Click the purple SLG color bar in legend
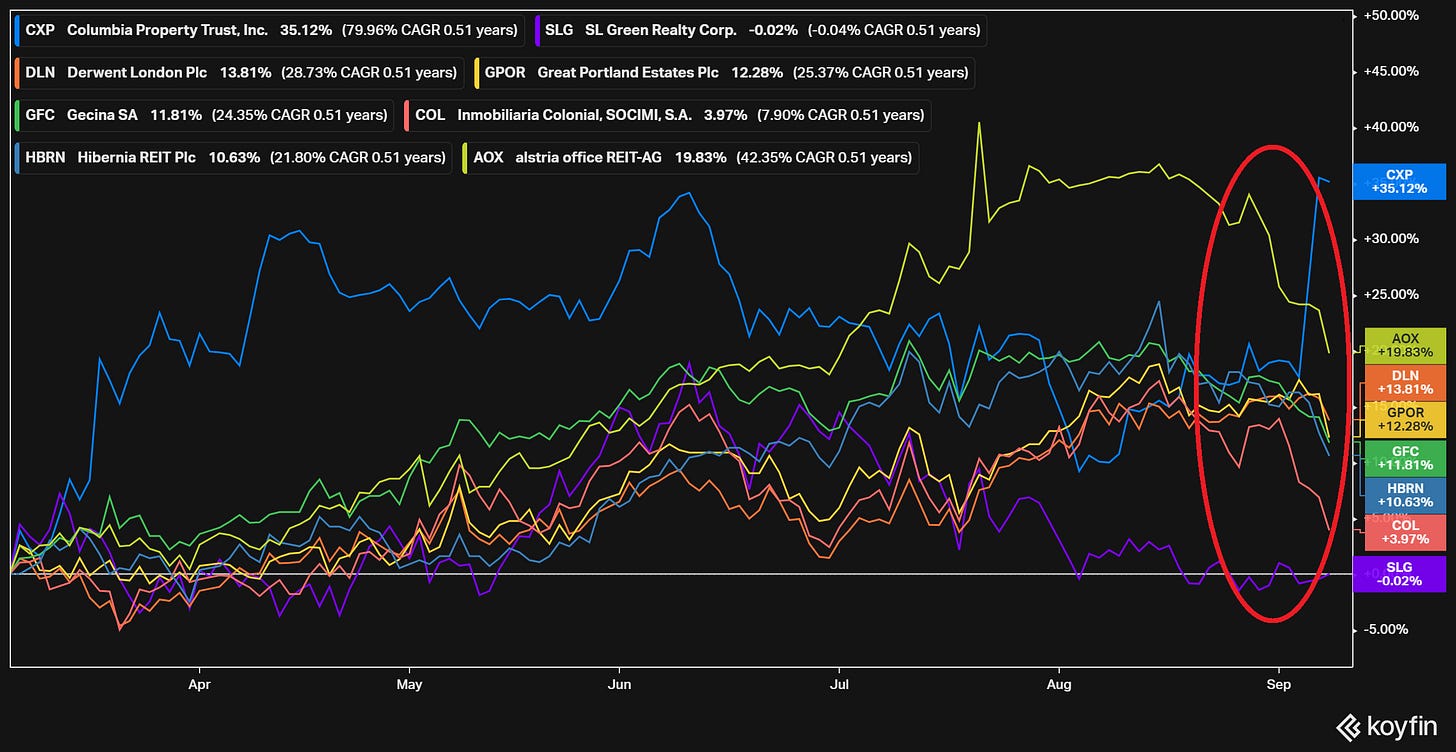1456x752 pixels. pyautogui.click(x=538, y=30)
